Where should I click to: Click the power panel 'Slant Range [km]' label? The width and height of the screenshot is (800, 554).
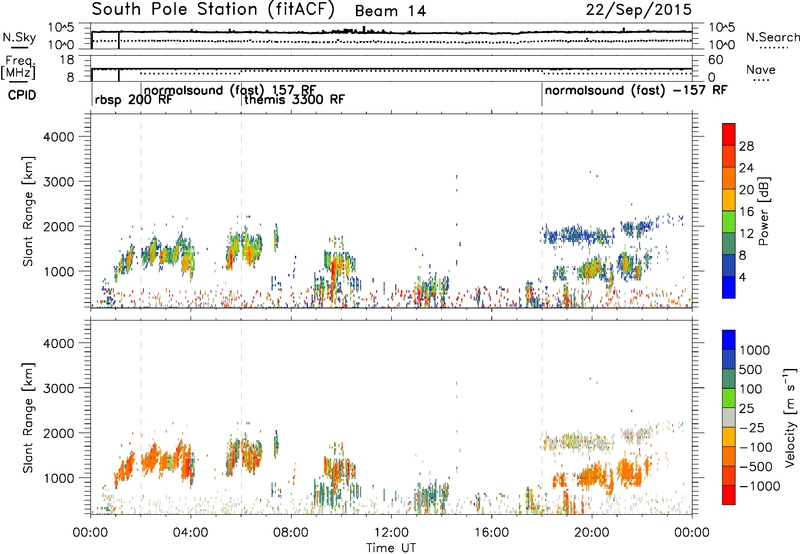[x=29, y=211]
